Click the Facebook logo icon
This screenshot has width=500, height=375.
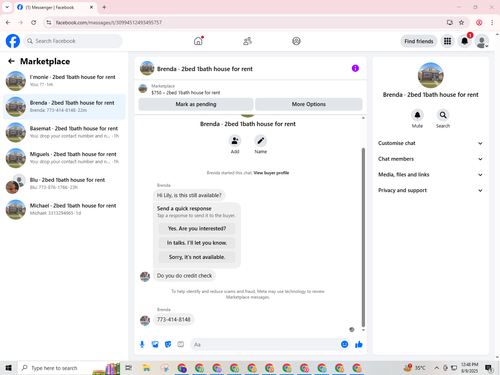13,41
